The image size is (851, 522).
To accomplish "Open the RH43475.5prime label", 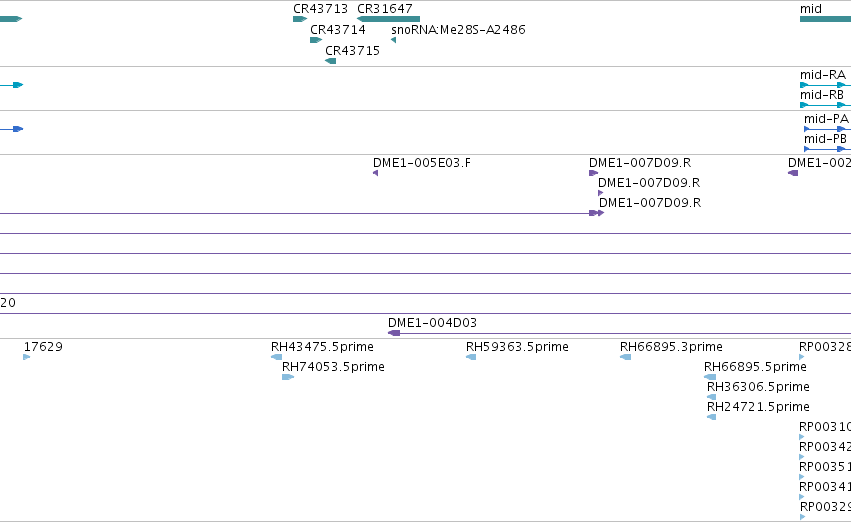I will (322, 347).
